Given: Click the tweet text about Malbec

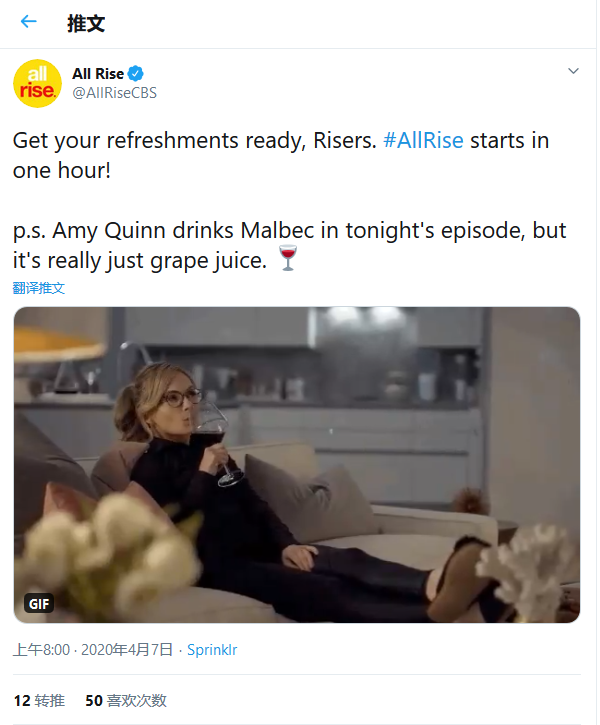Looking at the screenshot, I should (289, 245).
